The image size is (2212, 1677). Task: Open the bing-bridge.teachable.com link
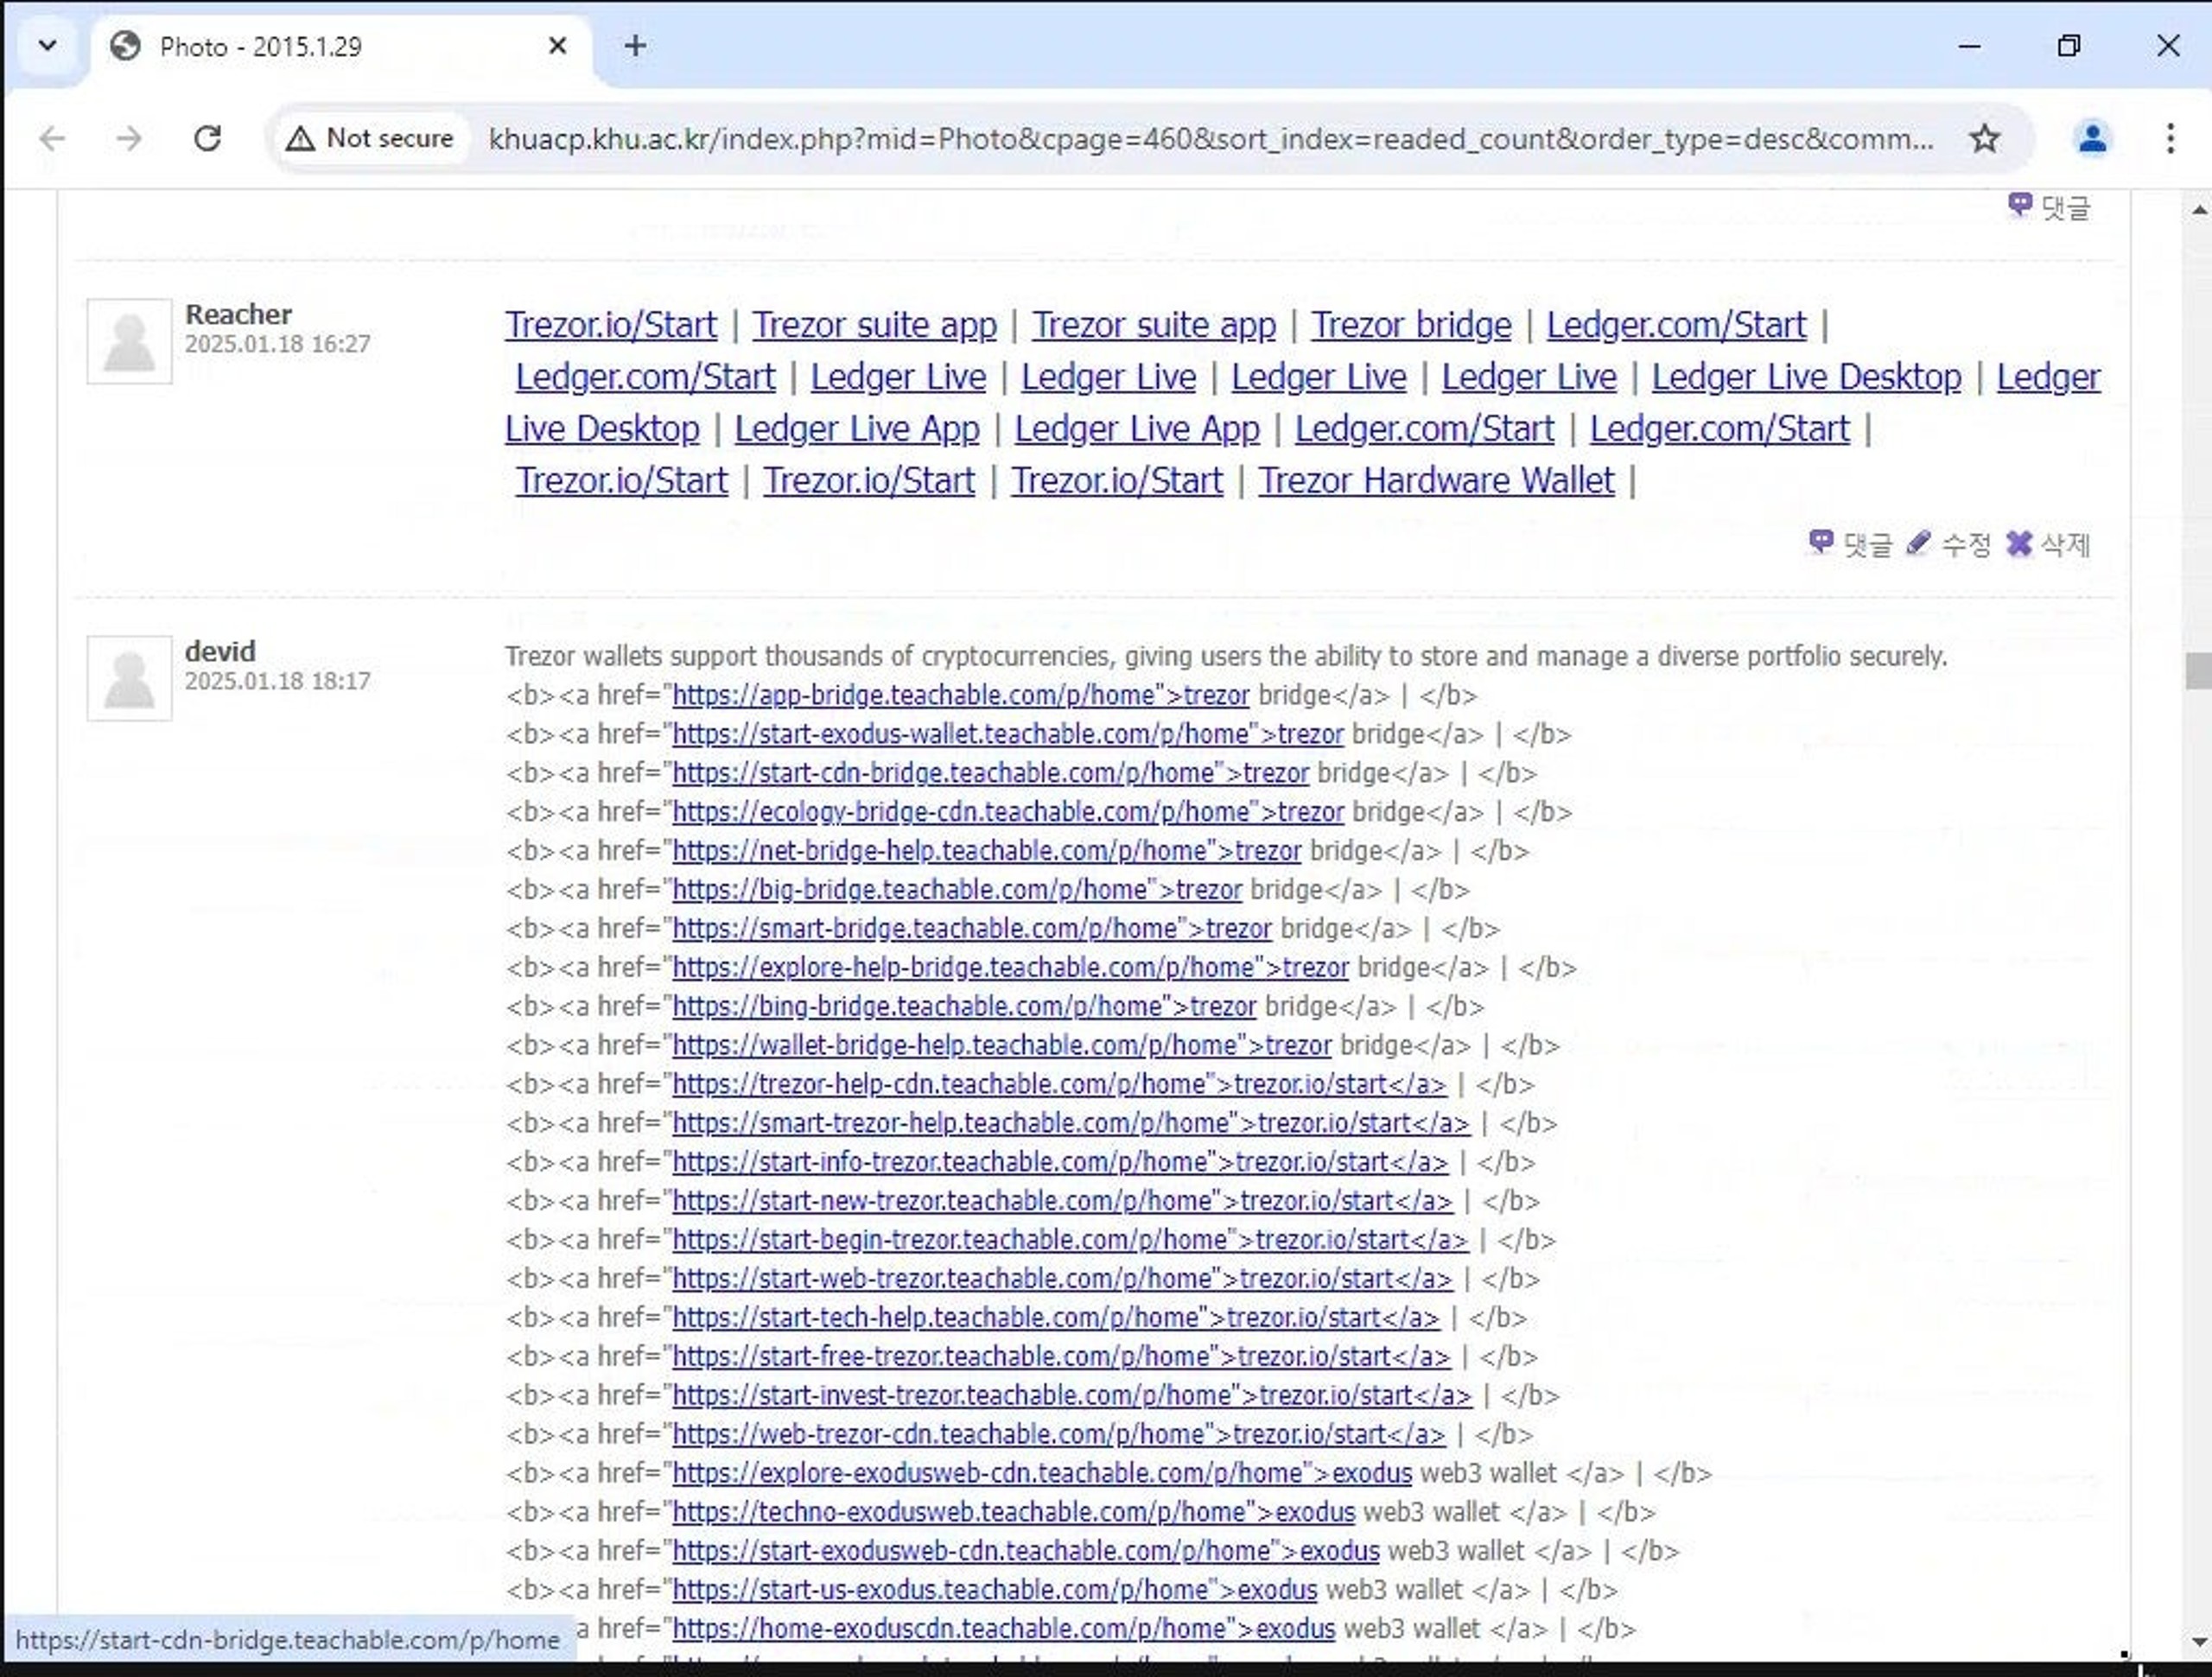[963, 1006]
